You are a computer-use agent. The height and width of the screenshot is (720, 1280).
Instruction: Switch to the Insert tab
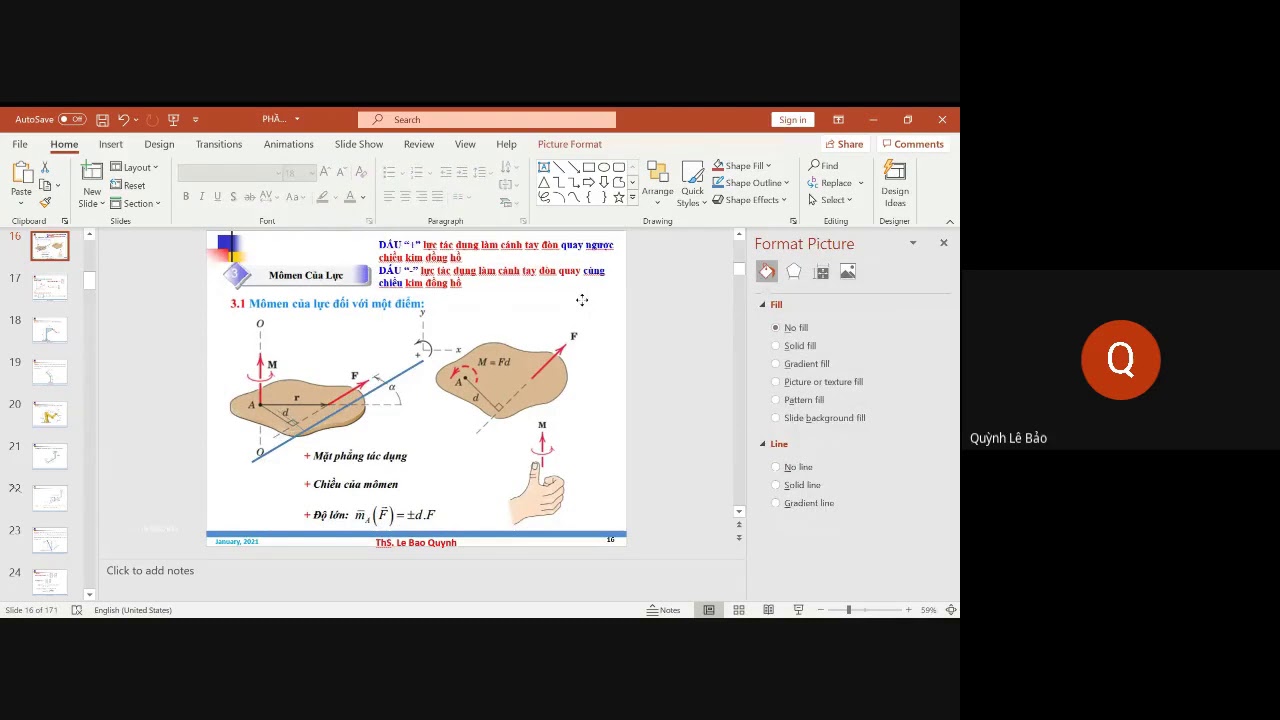click(111, 144)
